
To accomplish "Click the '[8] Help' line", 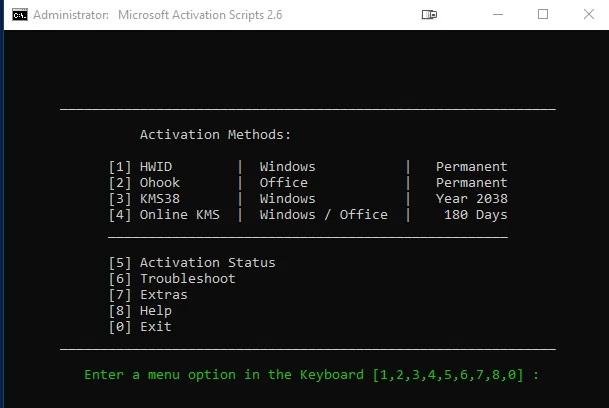I will [140, 310].
